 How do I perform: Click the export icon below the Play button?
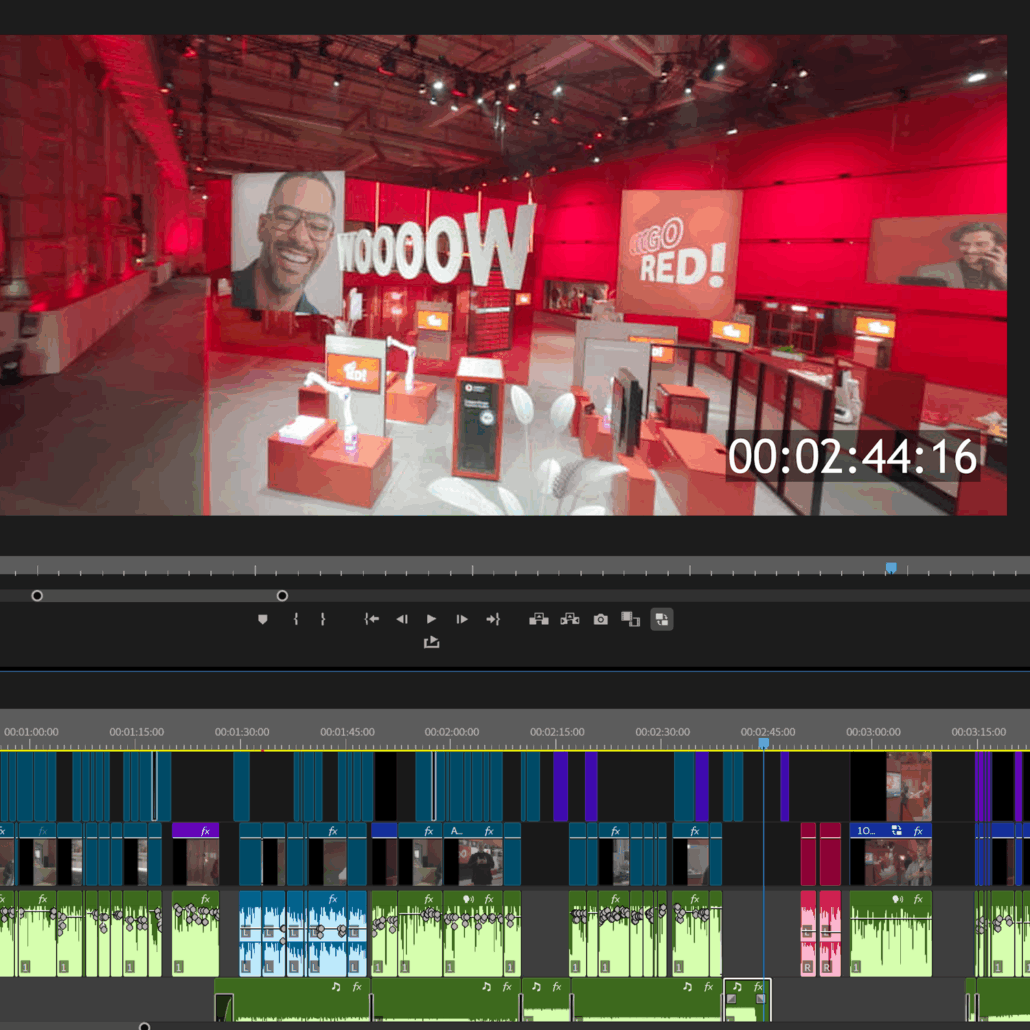click(432, 642)
